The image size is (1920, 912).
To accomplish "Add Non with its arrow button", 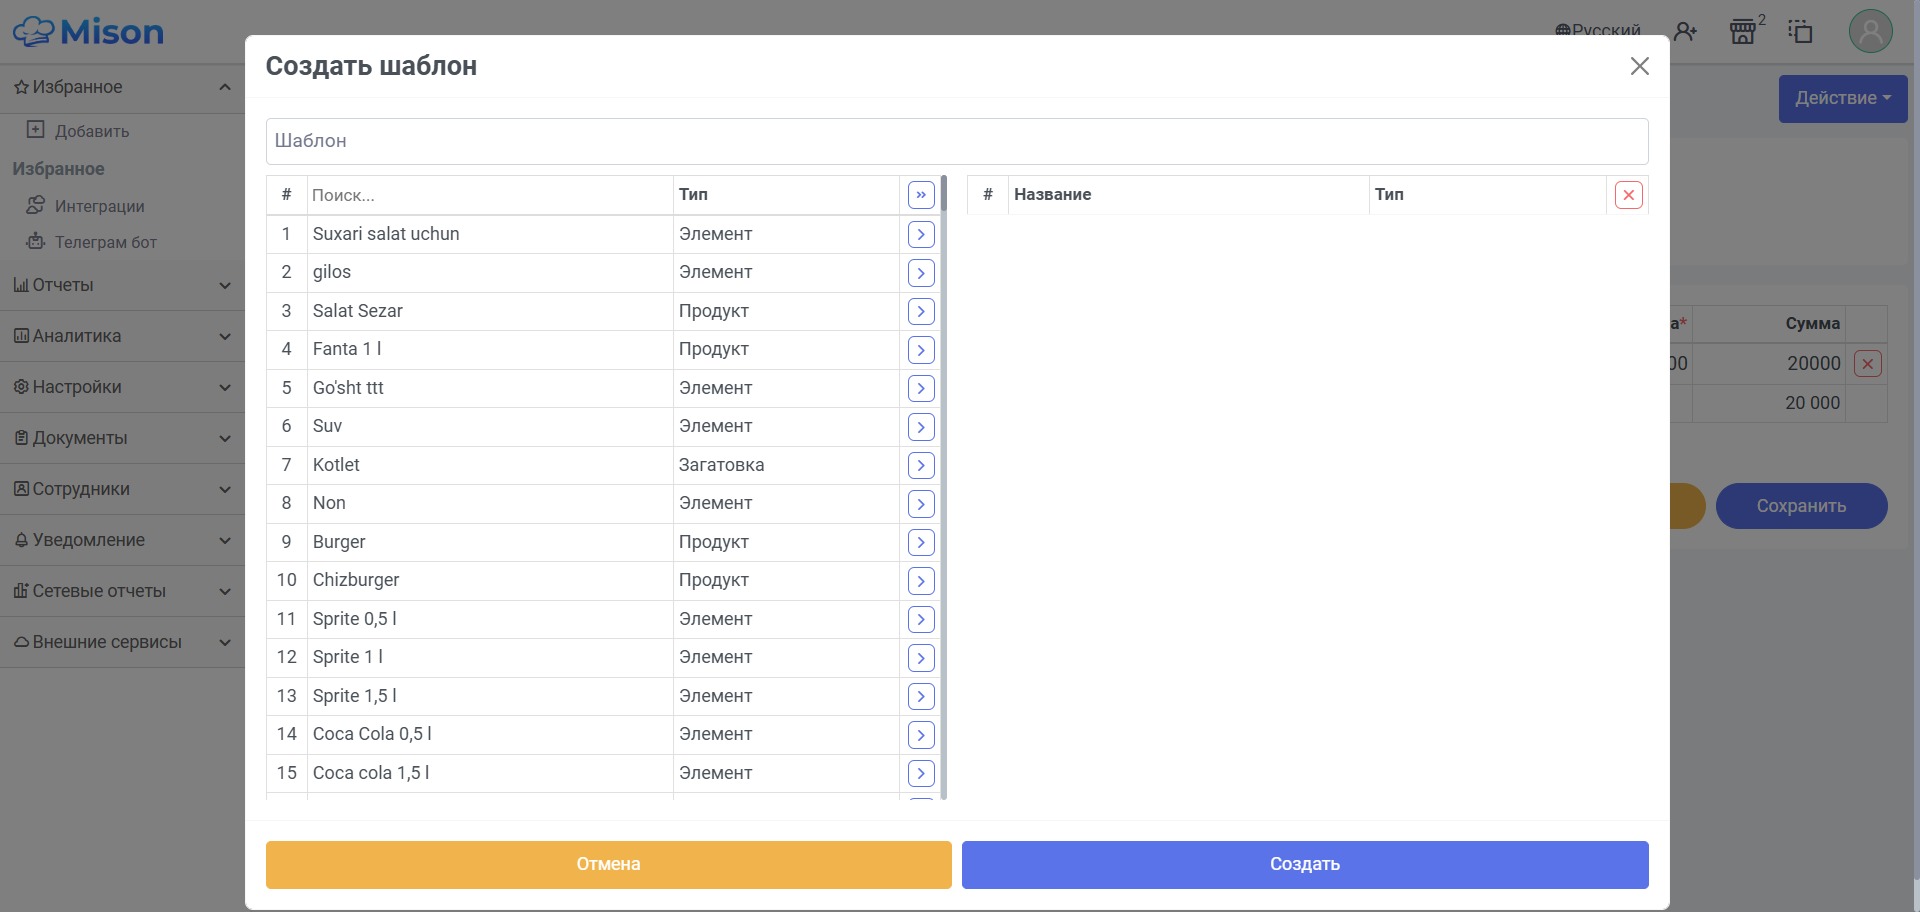I will 921,504.
